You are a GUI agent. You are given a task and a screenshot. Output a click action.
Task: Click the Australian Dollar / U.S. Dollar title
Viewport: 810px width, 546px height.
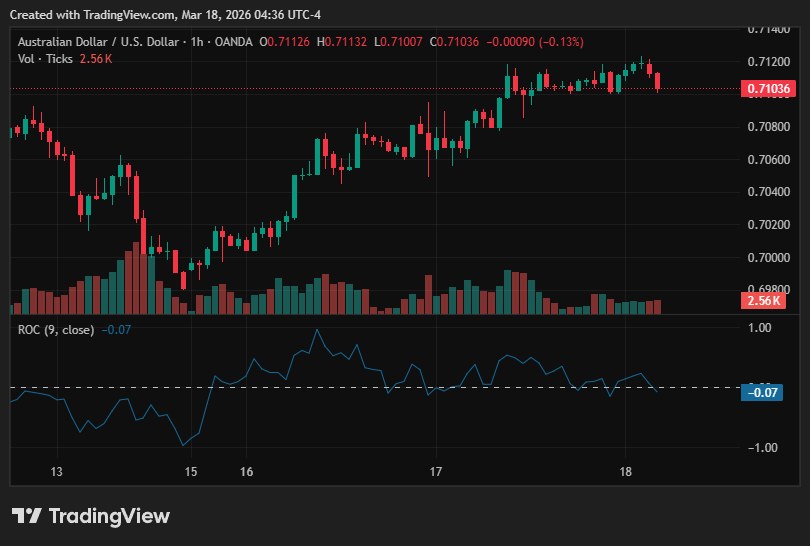coord(99,42)
